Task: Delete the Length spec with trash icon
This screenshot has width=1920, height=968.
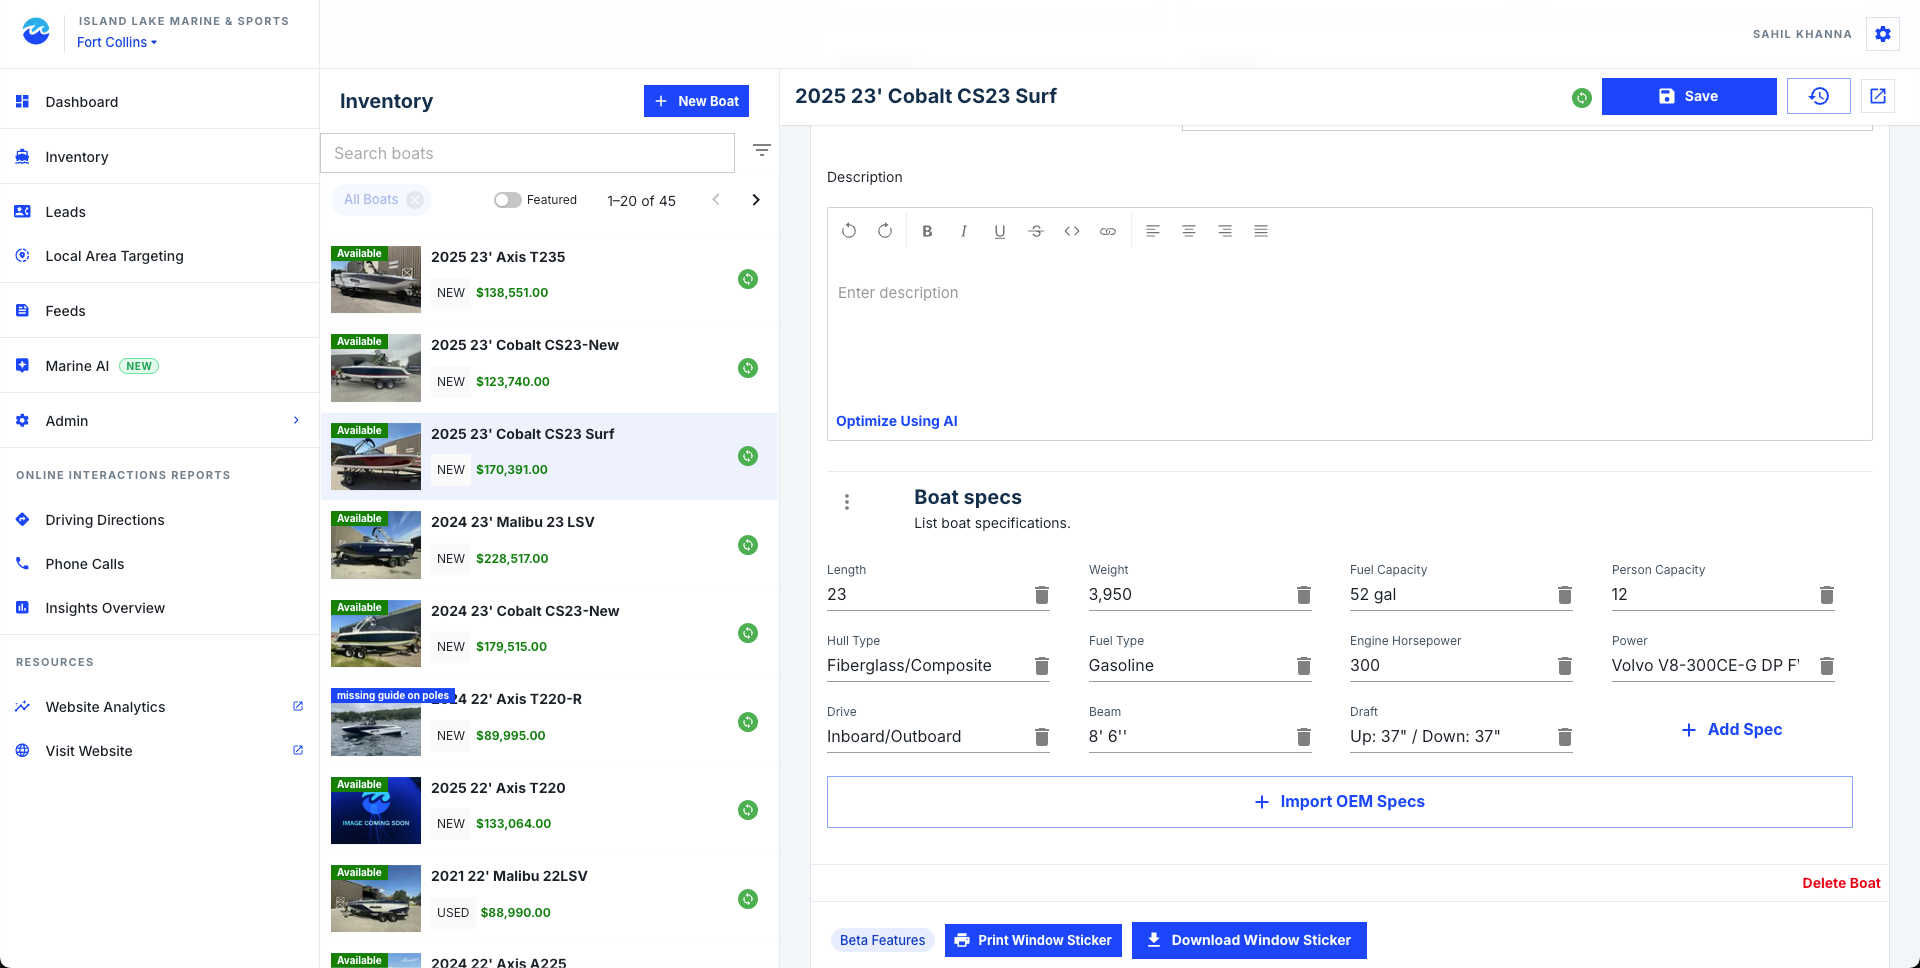Action: (1042, 595)
